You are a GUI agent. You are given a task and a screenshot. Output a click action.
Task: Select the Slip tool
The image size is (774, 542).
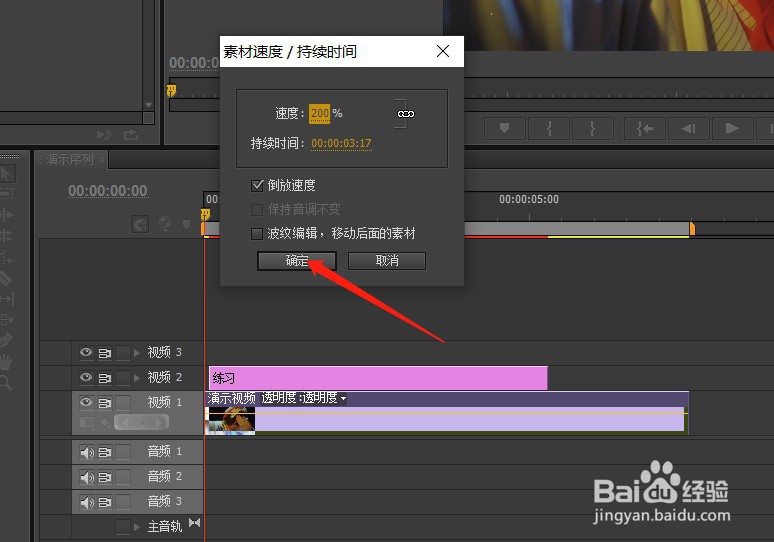(x=6, y=299)
